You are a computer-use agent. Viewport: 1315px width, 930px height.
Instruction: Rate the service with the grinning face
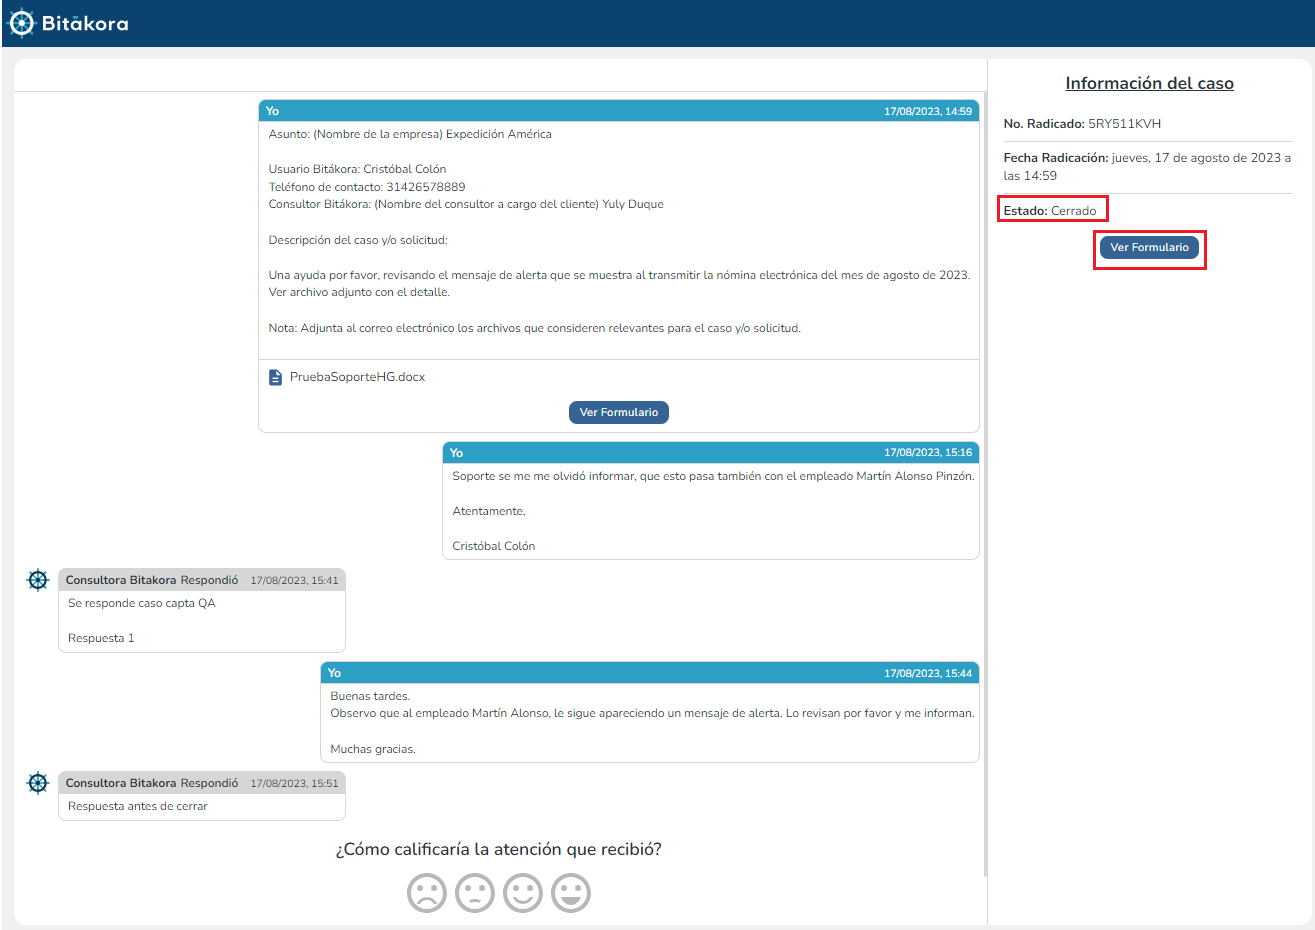pos(571,893)
